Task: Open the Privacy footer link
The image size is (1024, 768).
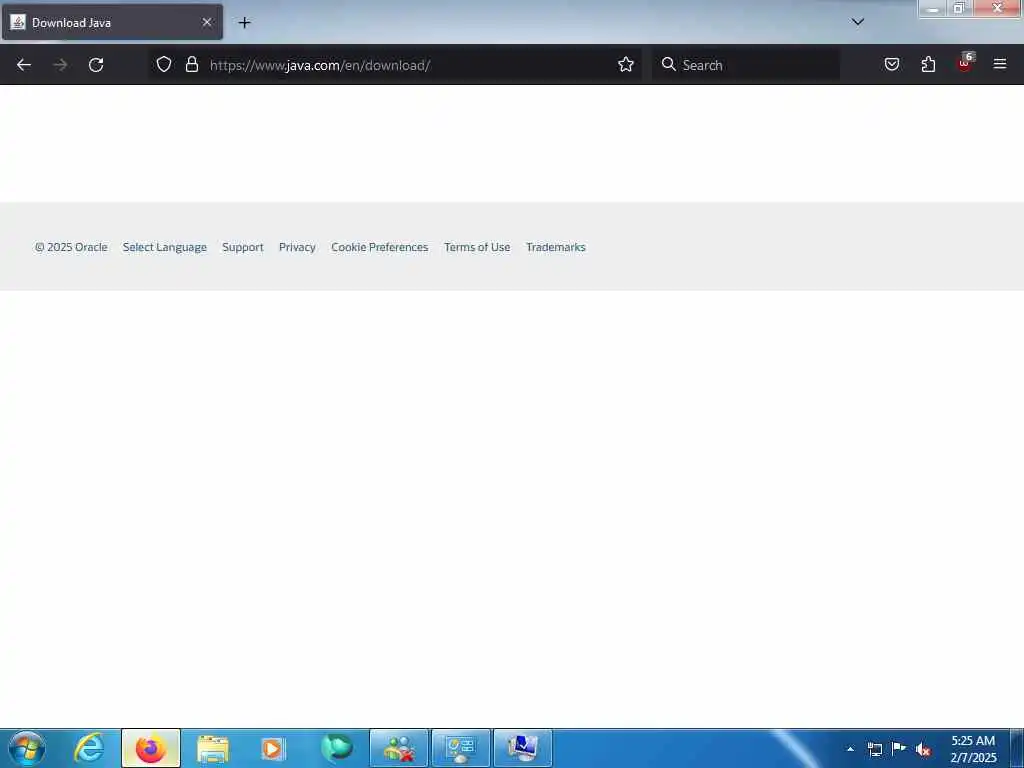Action: (297, 247)
